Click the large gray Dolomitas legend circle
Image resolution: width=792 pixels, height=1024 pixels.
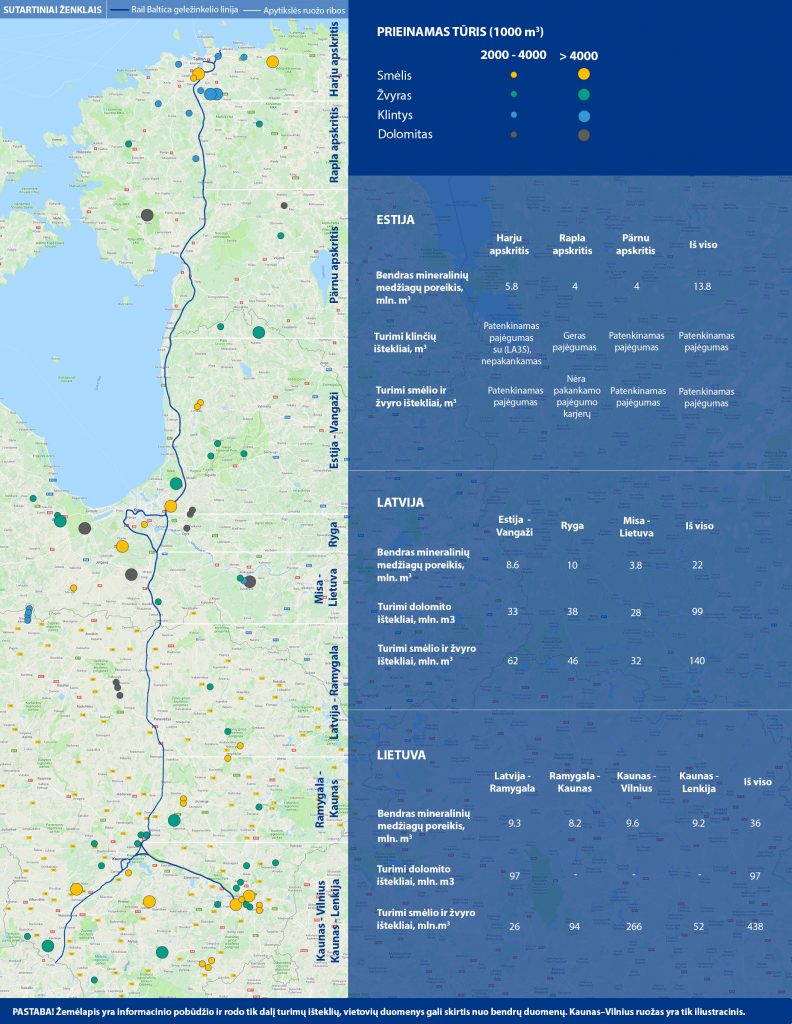pos(584,135)
